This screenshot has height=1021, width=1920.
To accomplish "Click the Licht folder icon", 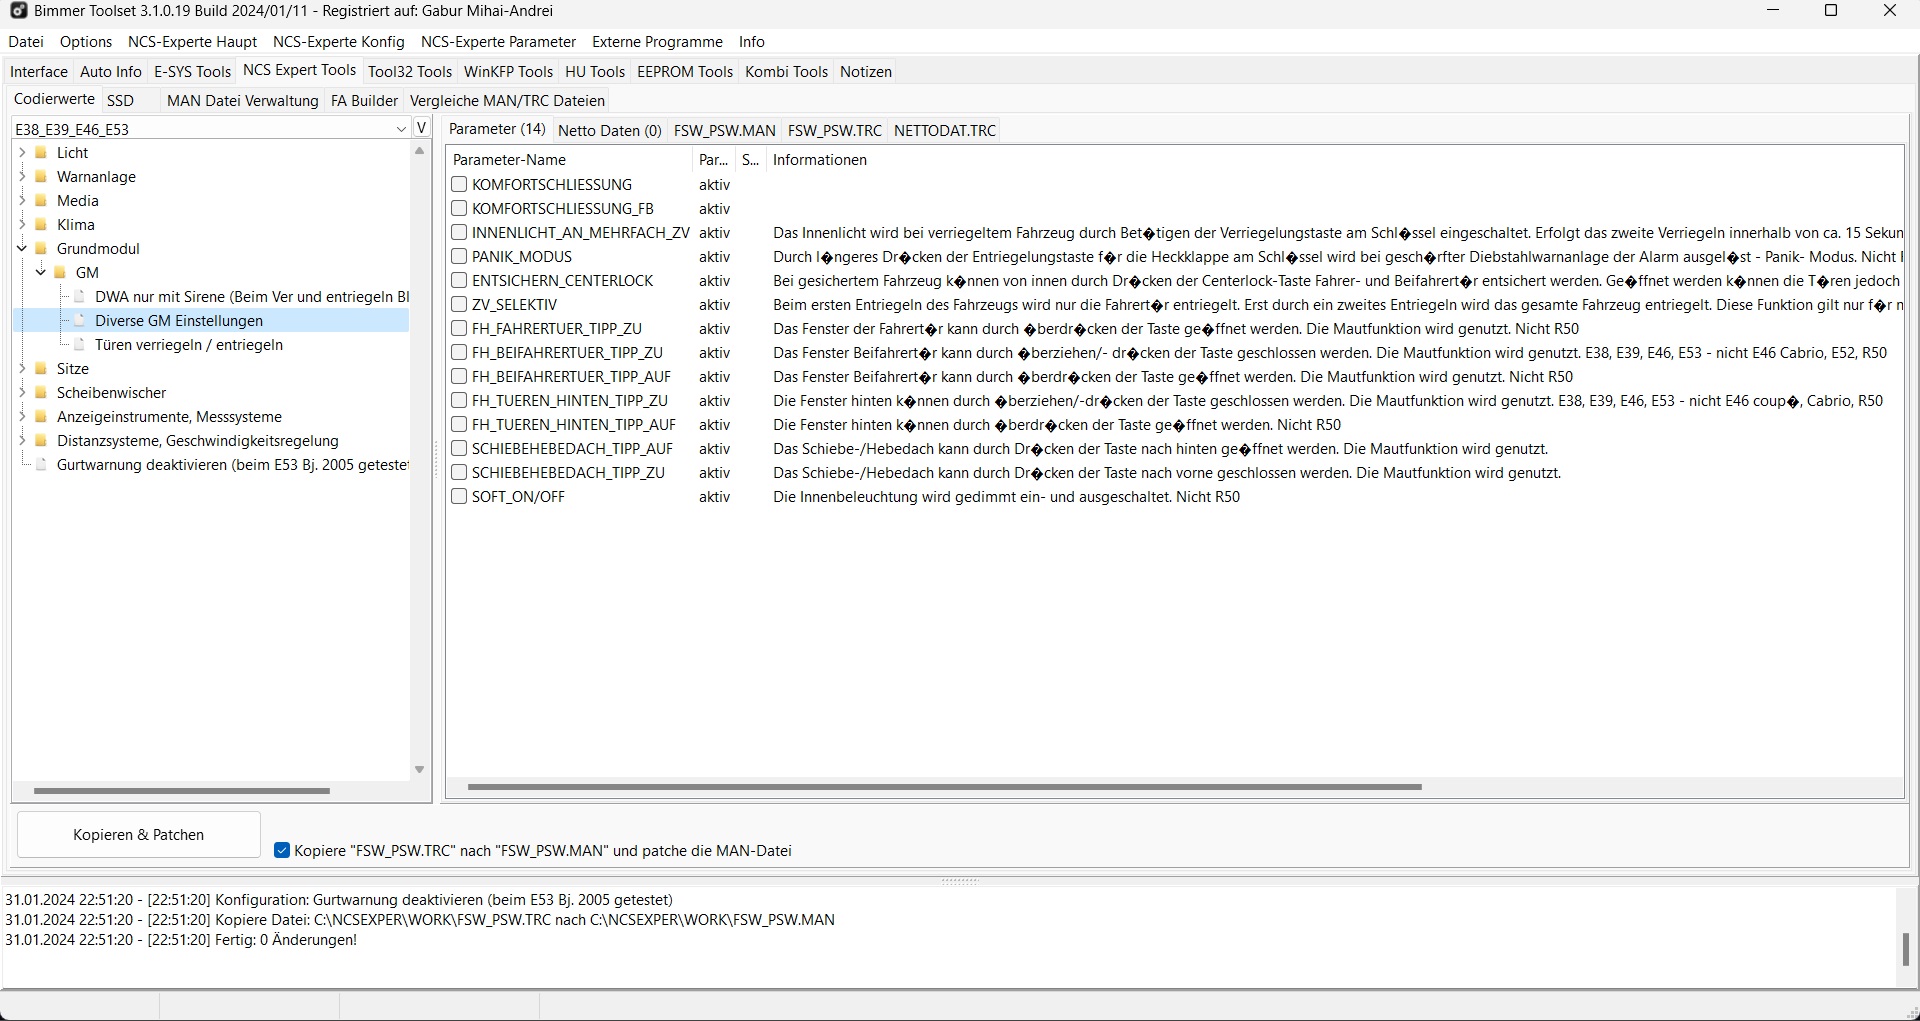I will coord(41,153).
